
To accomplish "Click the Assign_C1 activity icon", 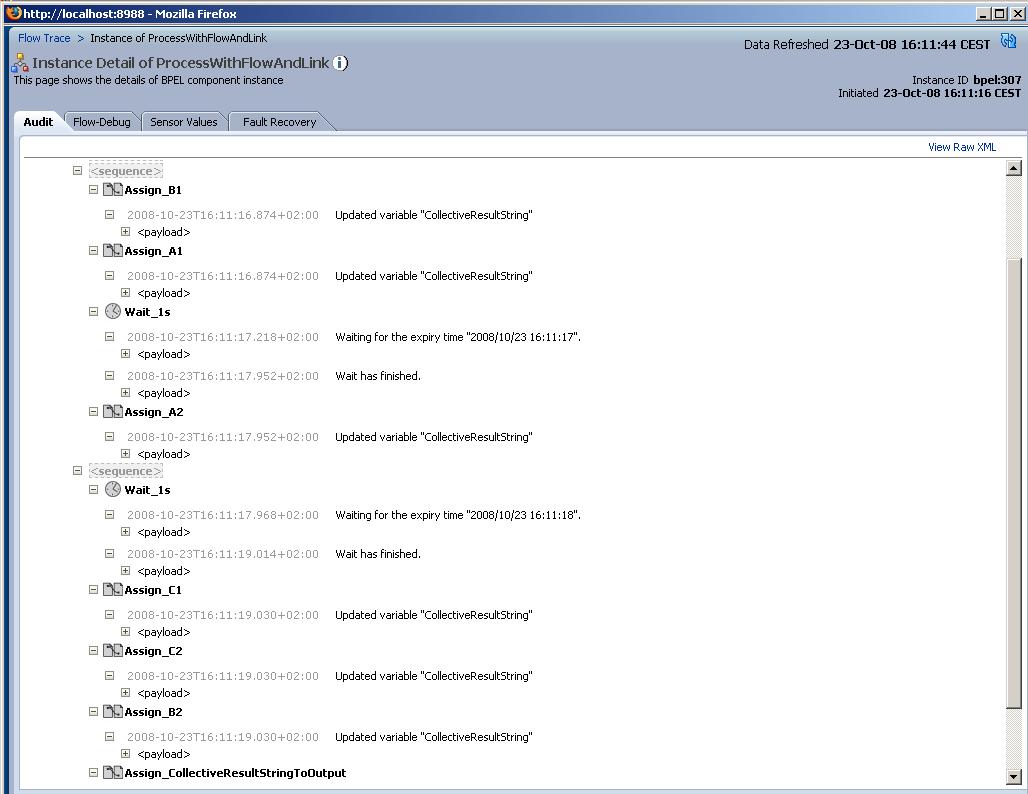I will [x=113, y=590].
